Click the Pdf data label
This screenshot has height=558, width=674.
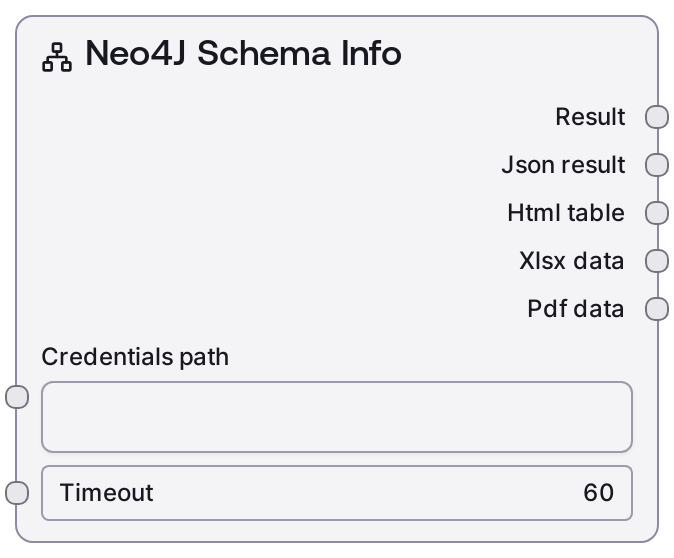[576, 309]
